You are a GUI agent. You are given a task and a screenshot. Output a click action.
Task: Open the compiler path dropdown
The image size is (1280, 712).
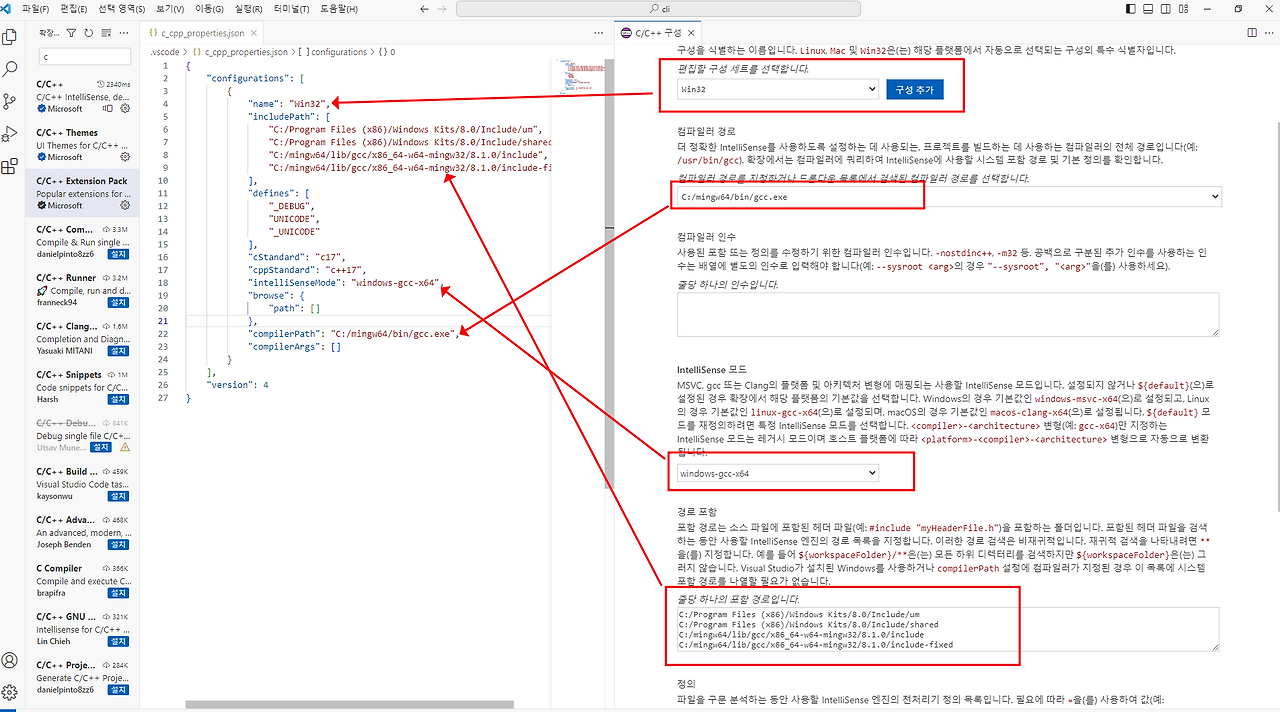pos(1213,196)
